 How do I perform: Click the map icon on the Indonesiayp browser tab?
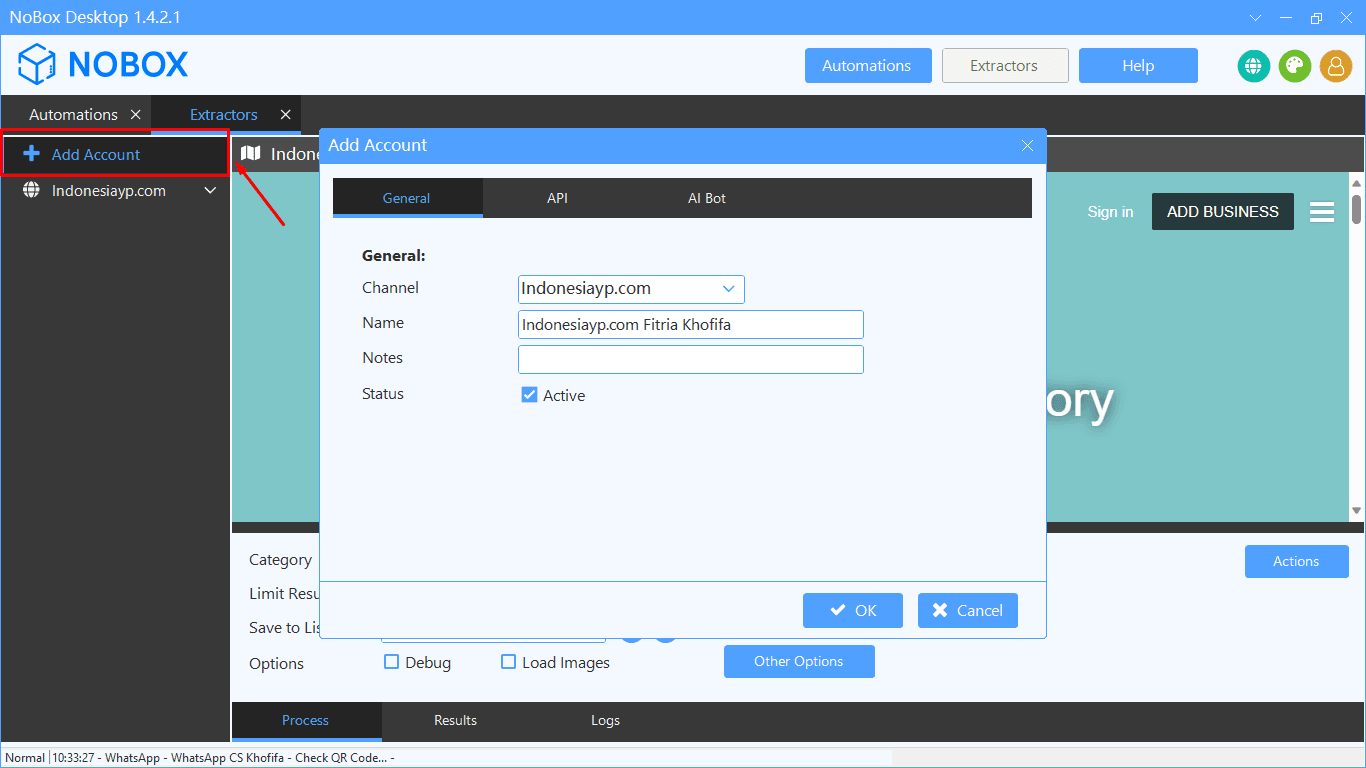[249, 153]
